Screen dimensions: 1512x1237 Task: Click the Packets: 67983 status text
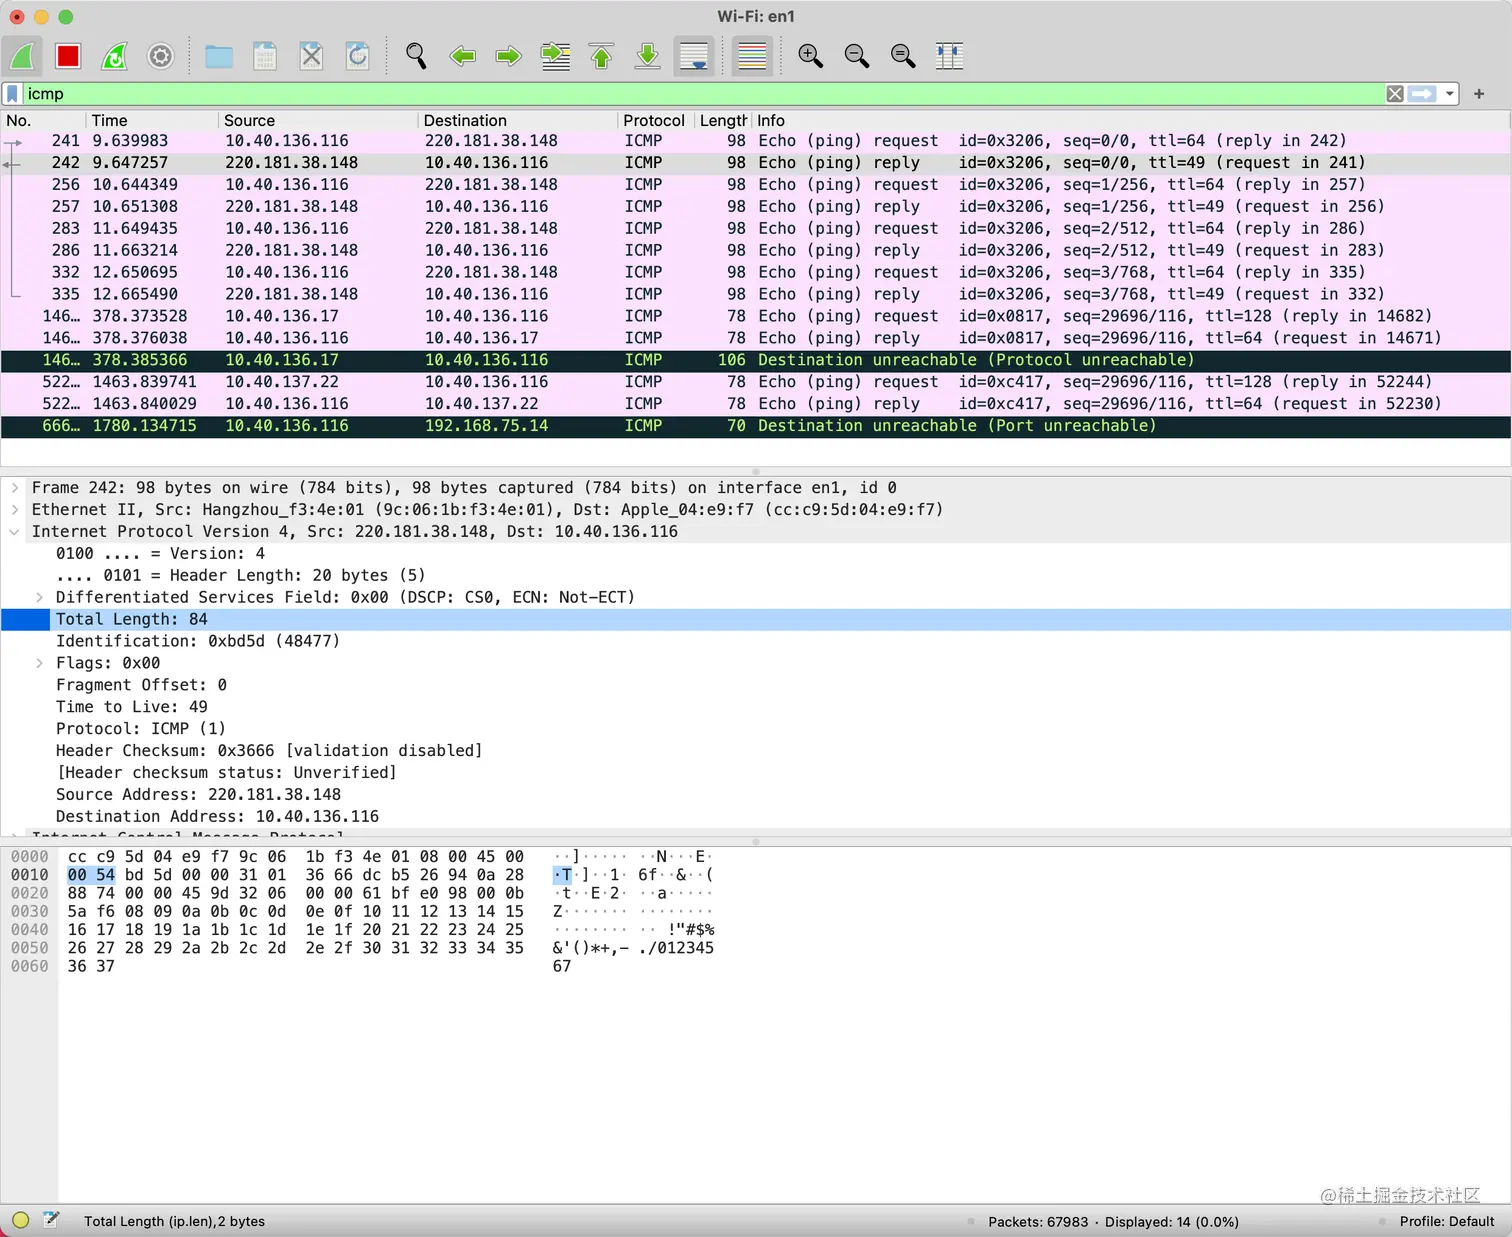pos(1038,1221)
